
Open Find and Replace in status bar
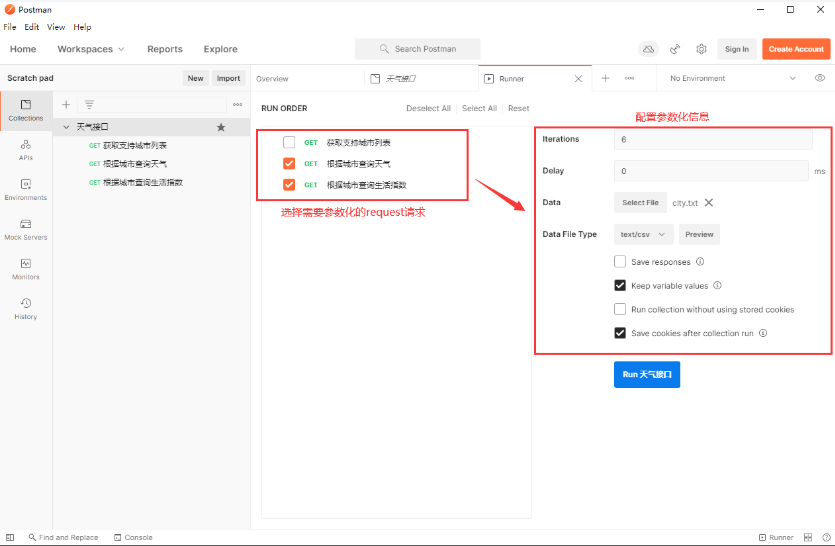[63, 537]
